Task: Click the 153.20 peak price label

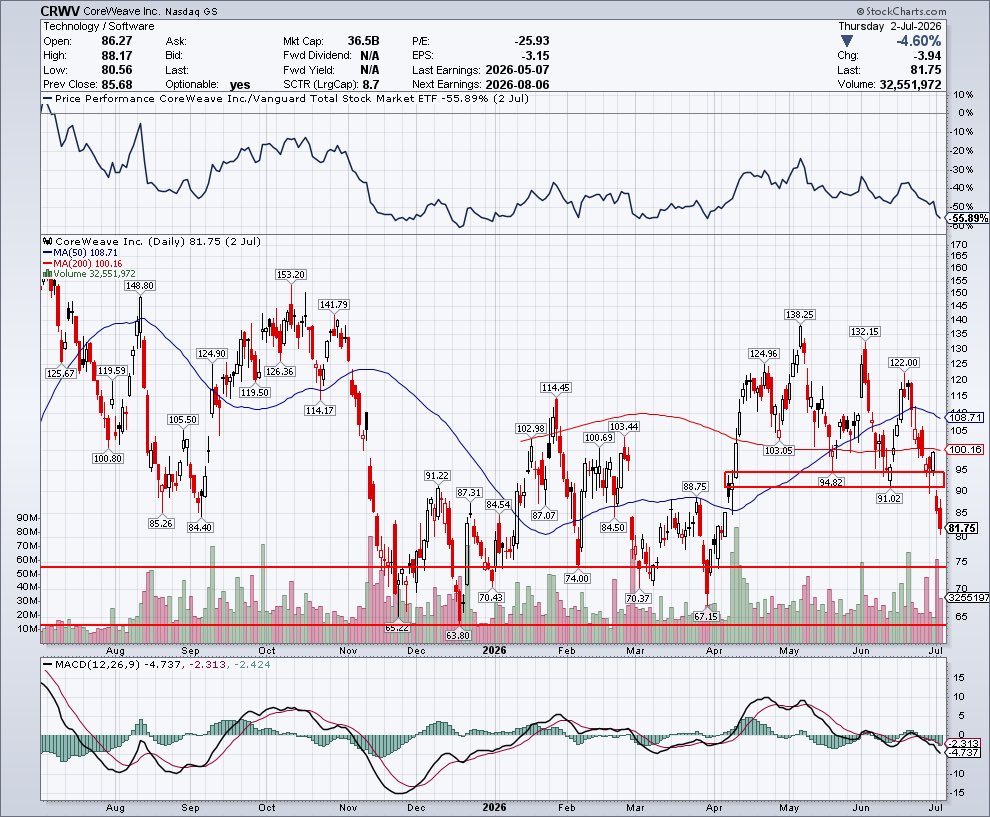Action: (x=291, y=275)
